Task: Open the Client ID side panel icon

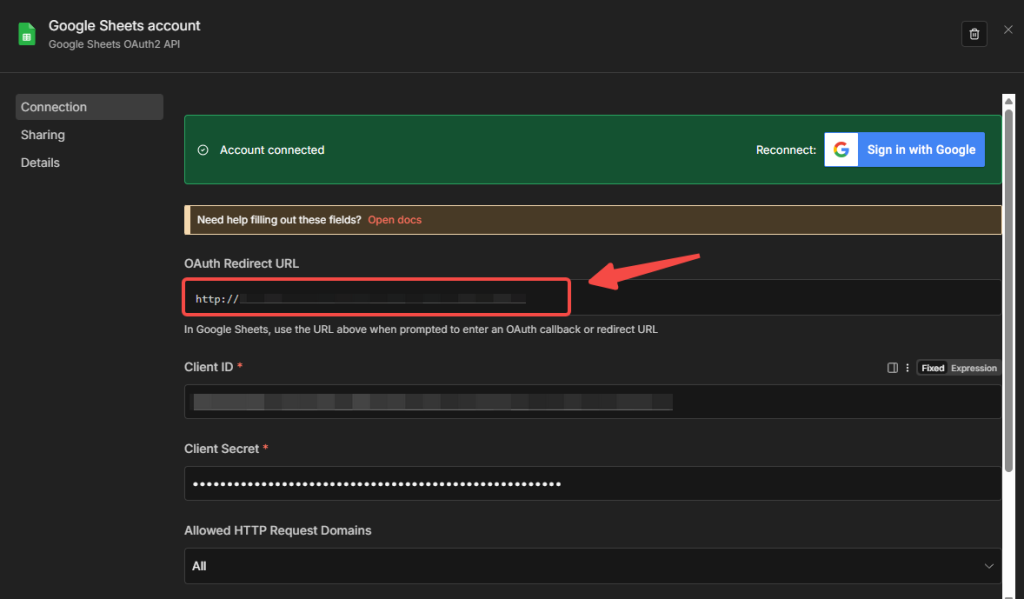Action: click(x=892, y=368)
